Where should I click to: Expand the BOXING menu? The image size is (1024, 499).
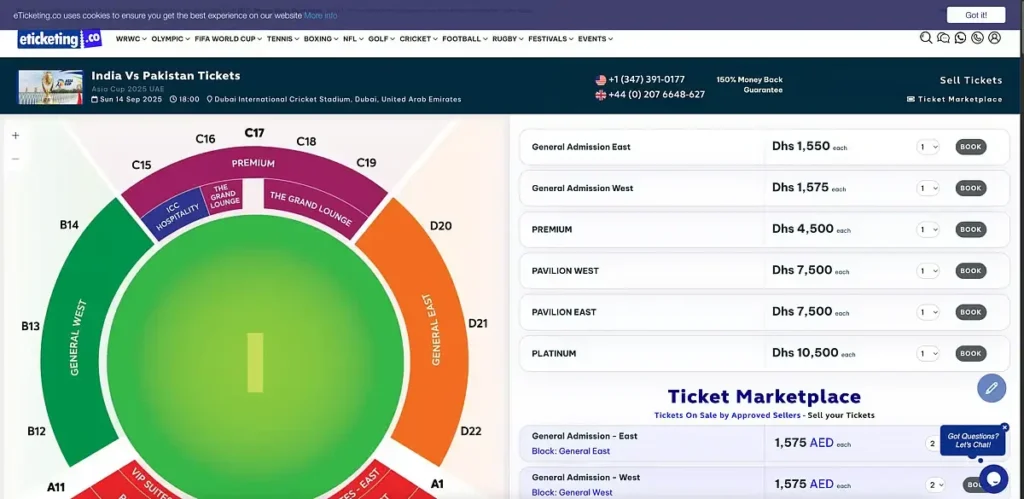pos(321,39)
